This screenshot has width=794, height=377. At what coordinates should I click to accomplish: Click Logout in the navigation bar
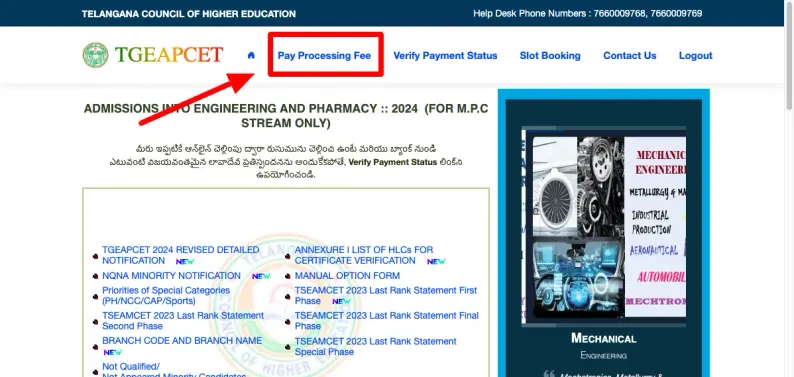(695, 56)
